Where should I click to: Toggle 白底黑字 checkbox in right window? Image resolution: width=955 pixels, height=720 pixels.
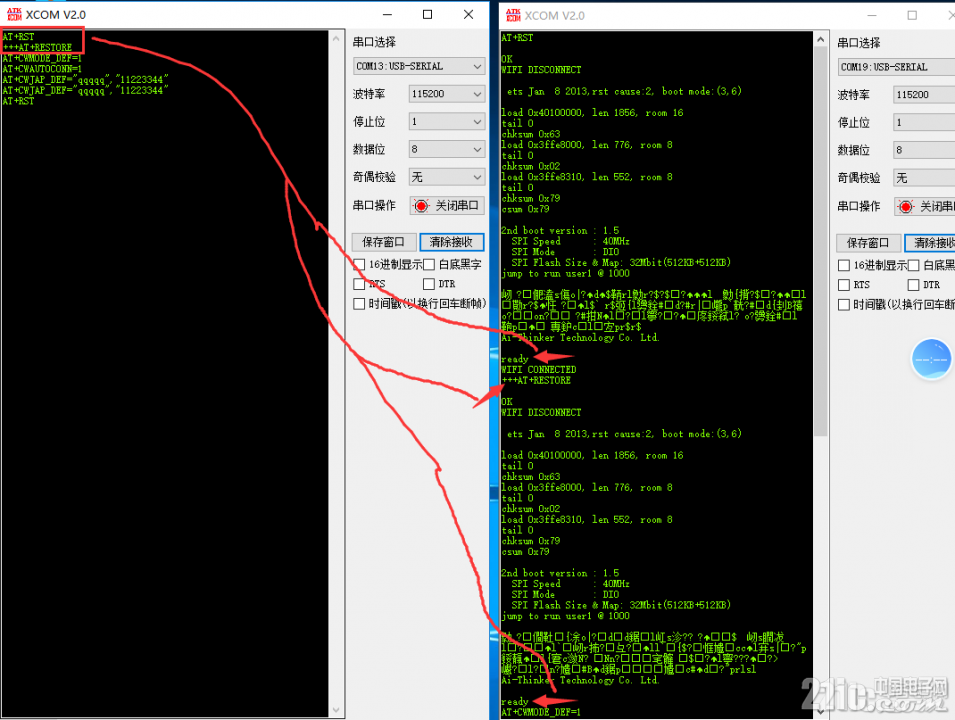pyautogui.click(x=913, y=266)
